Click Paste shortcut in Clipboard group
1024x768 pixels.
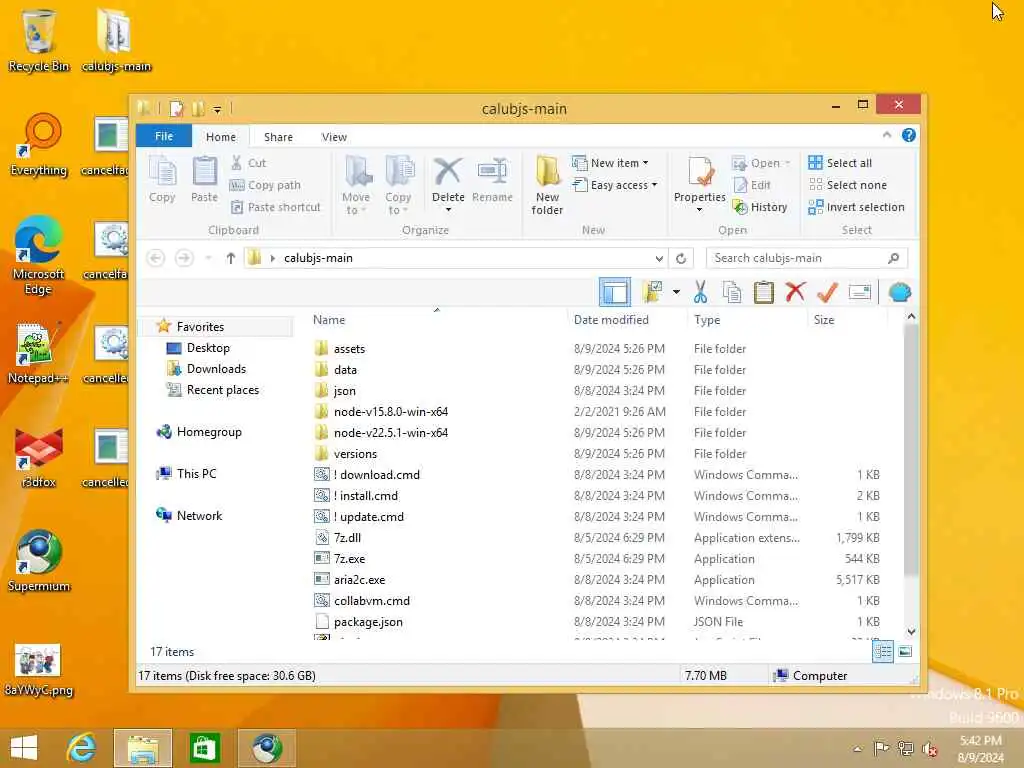click(x=275, y=207)
